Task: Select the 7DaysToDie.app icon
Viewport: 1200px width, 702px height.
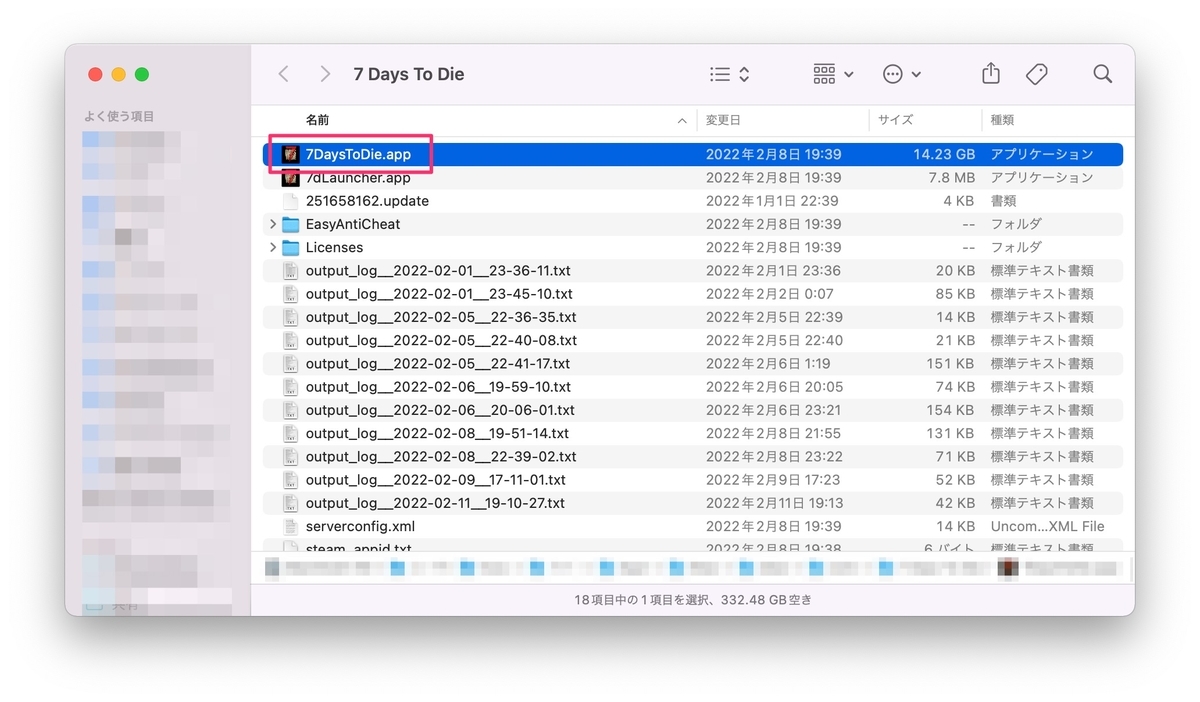Action: click(x=291, y=154)
